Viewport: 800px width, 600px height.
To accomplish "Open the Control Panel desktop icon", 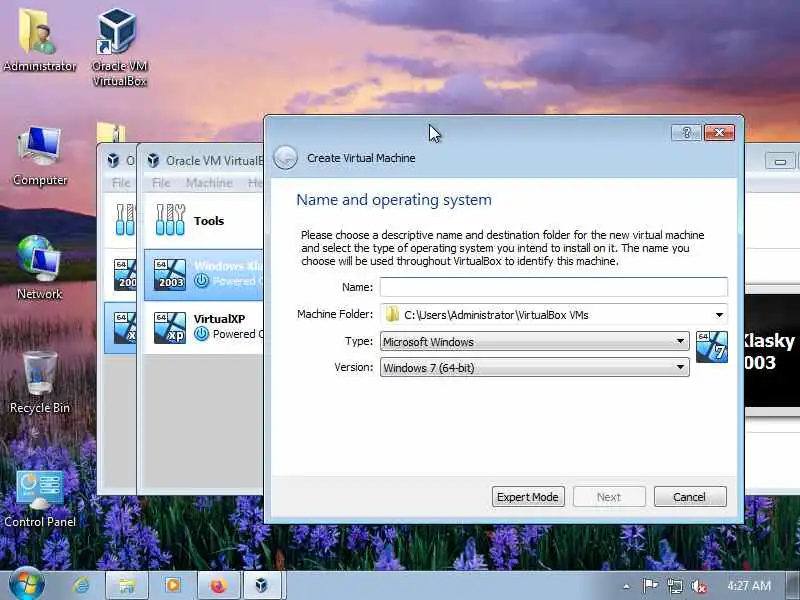I will [39, 499].
